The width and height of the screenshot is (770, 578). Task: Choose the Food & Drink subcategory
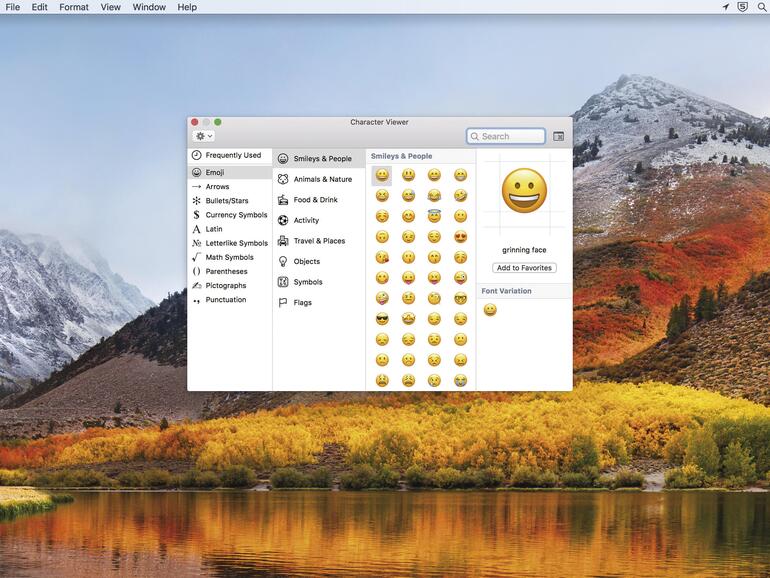(x=319, y=200)
